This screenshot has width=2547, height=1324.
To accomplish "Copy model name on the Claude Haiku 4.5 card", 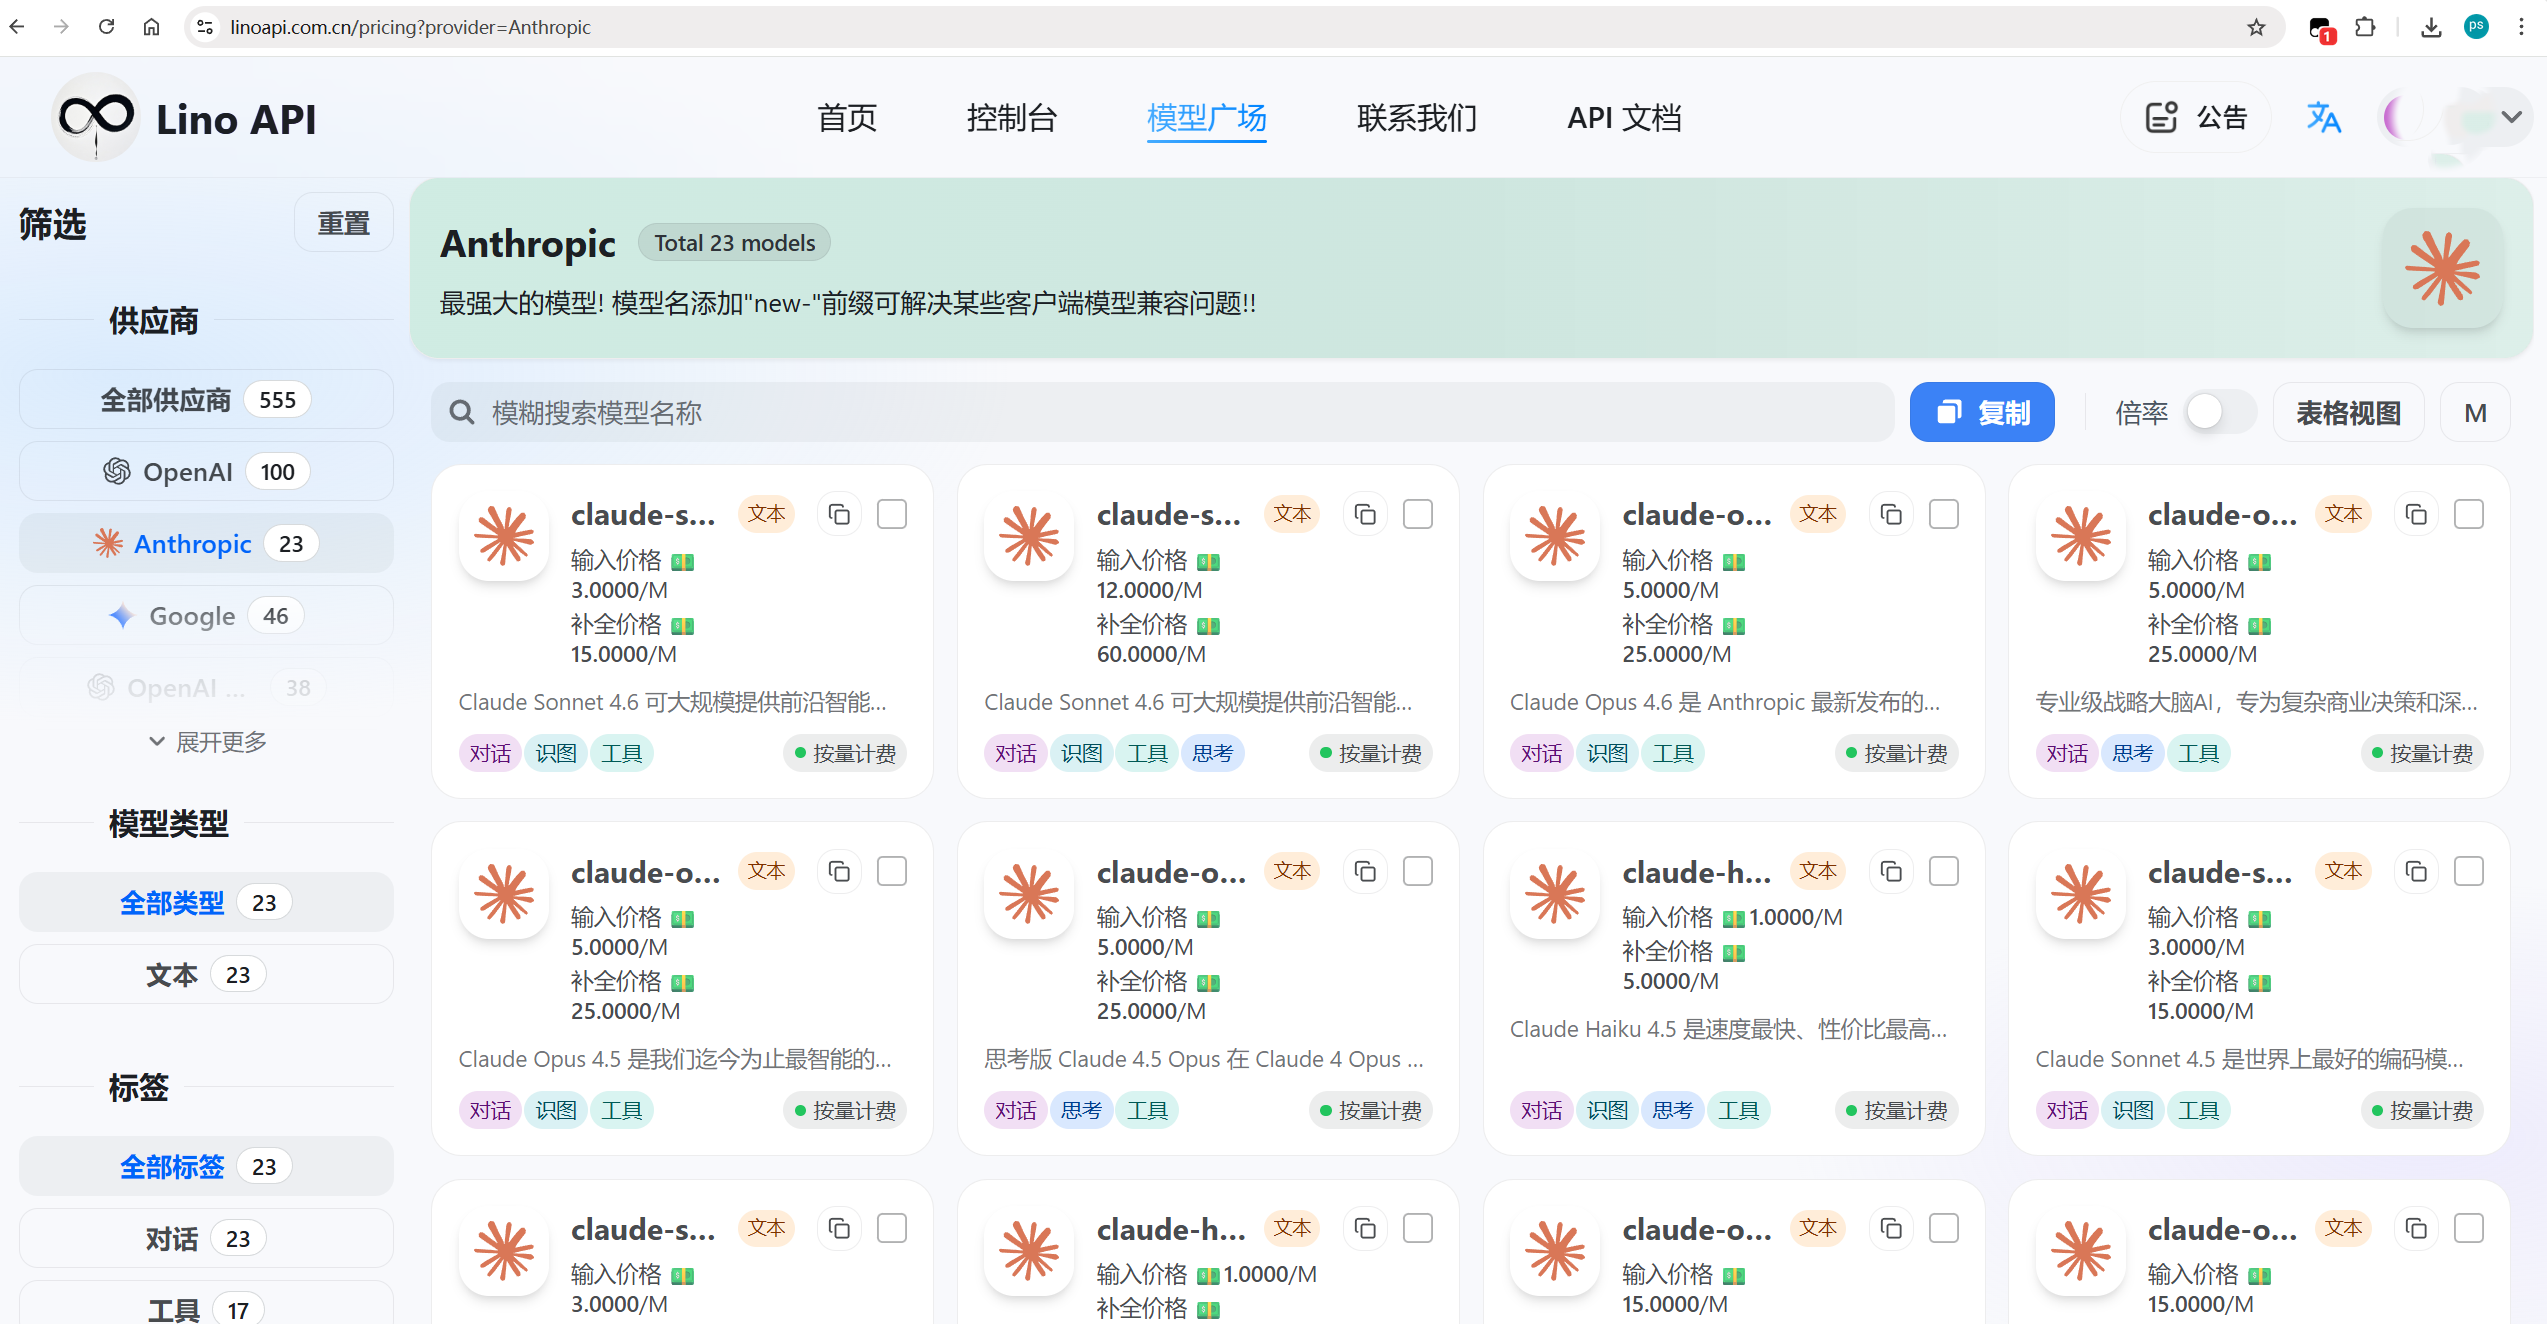I will pos(1891,871).
